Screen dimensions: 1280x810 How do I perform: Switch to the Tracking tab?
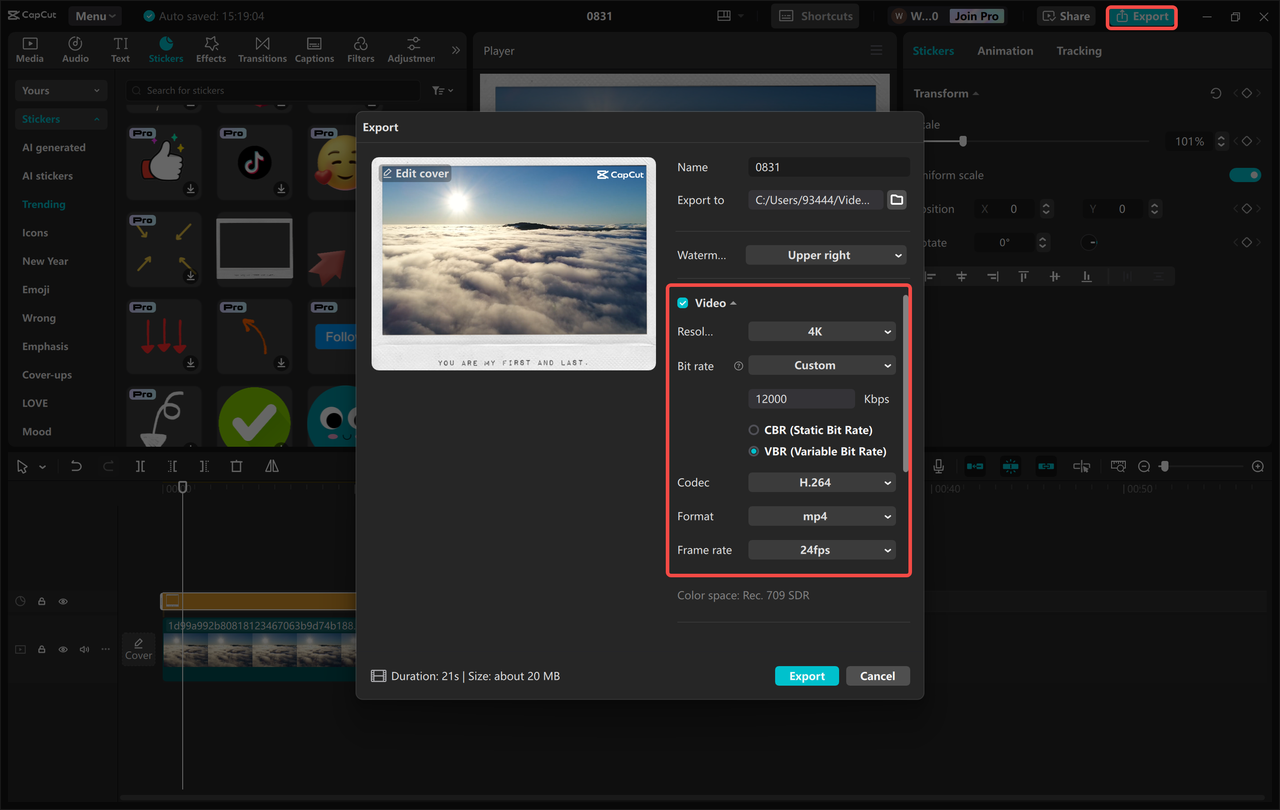pyautogui.click(x=1078, y=50)
